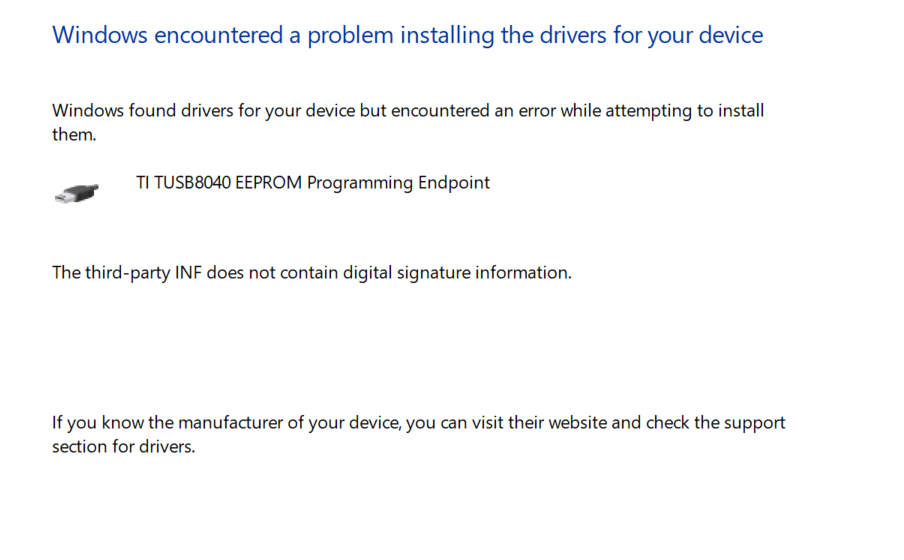Click the word 'EEPROM' in the device name
Screen dimensions: 904x560
point(269,183)
